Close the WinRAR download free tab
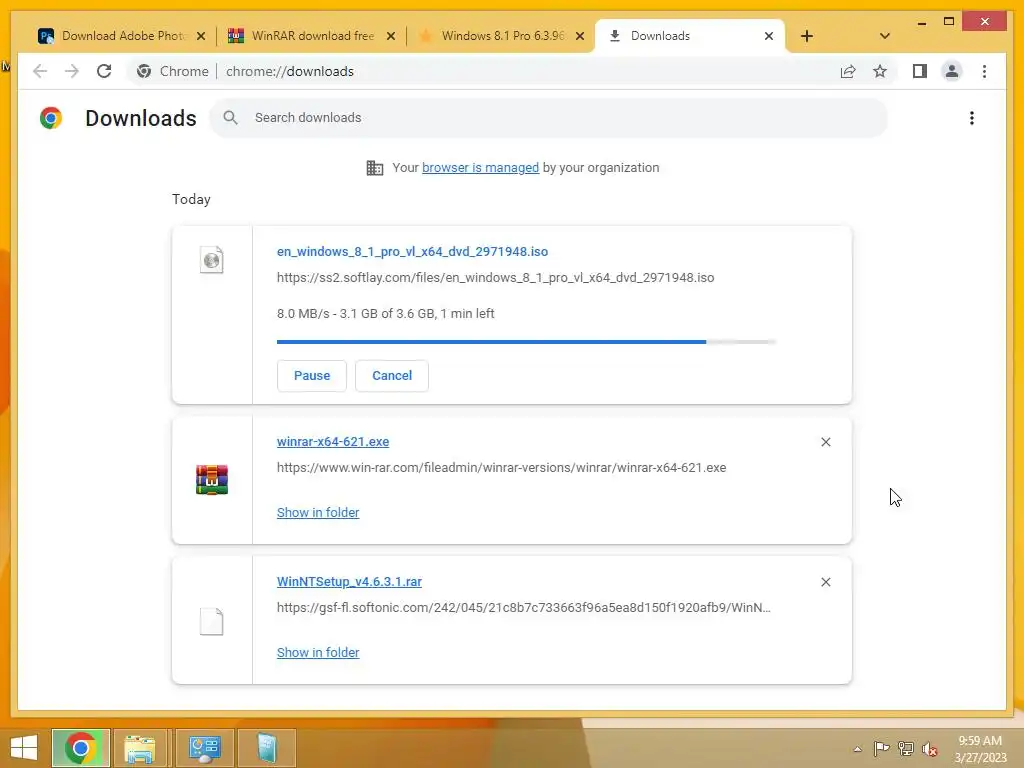 (x=391, y=36)
